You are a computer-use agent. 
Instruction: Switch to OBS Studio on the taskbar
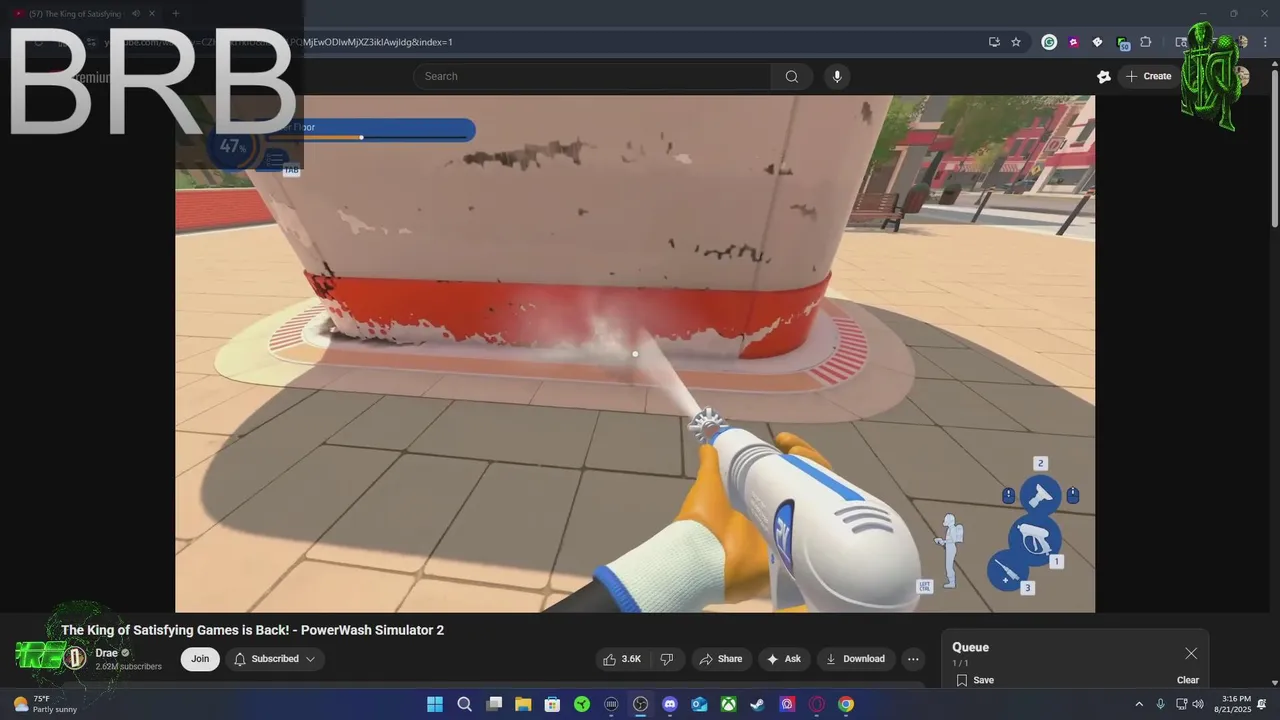(x=640, y=704)
